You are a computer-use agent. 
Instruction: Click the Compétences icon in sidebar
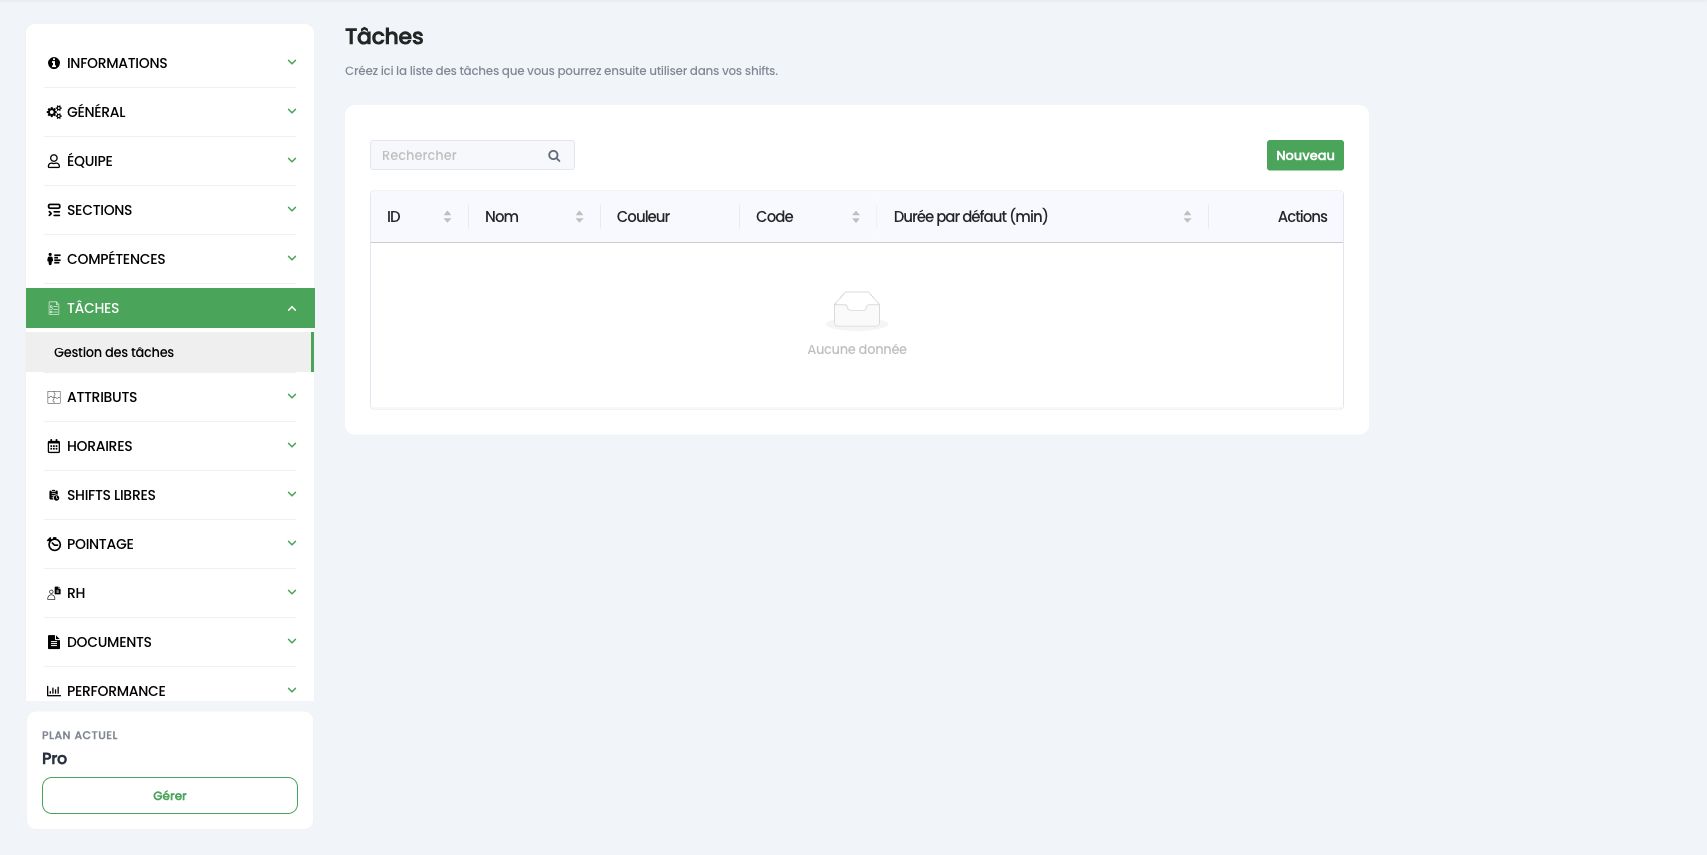click(54, 259)
